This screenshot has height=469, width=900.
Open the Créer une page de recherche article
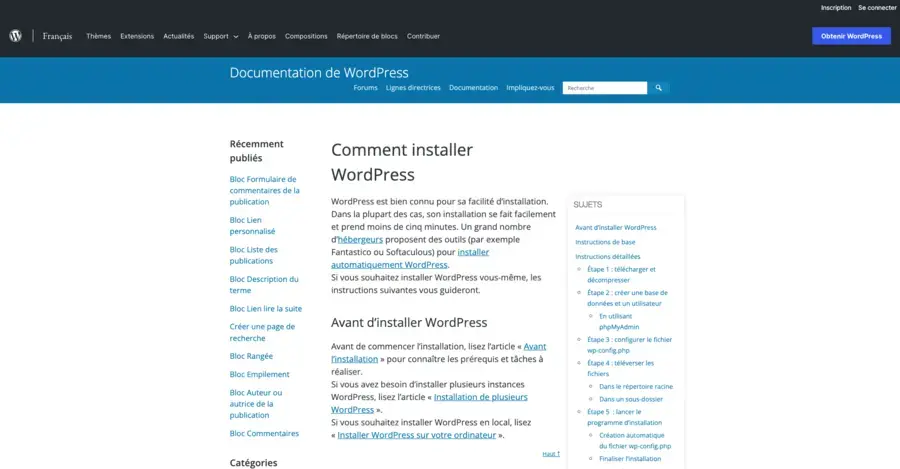point(262,332)
